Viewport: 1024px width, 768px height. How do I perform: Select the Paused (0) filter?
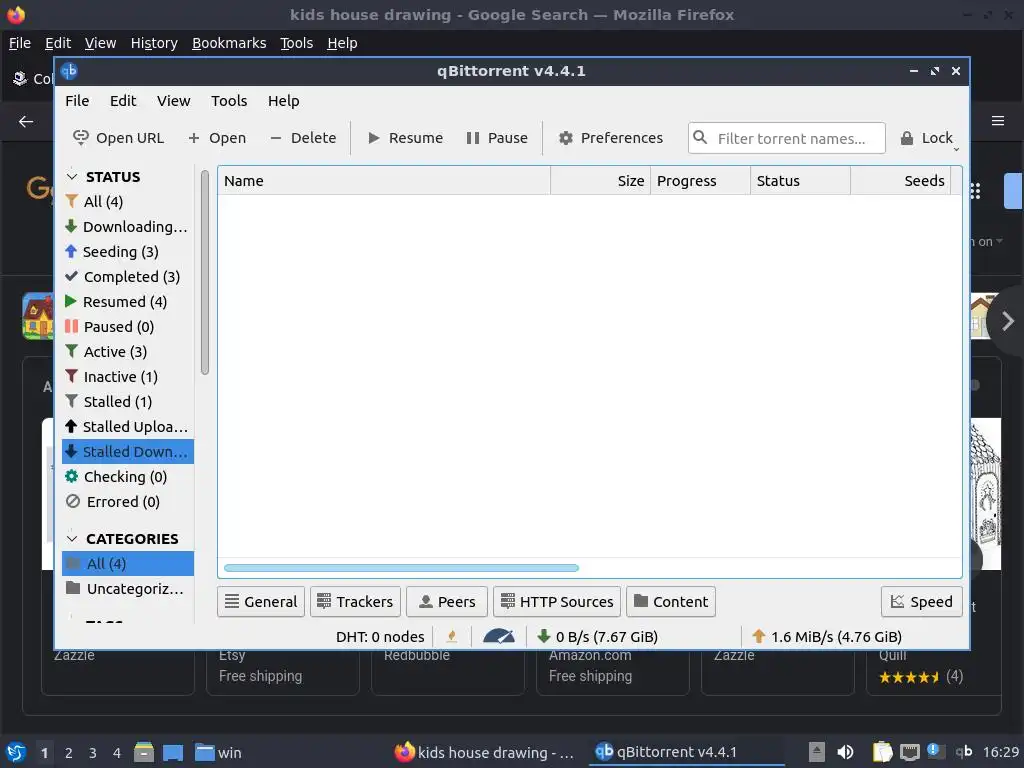(x=128, y=327)
